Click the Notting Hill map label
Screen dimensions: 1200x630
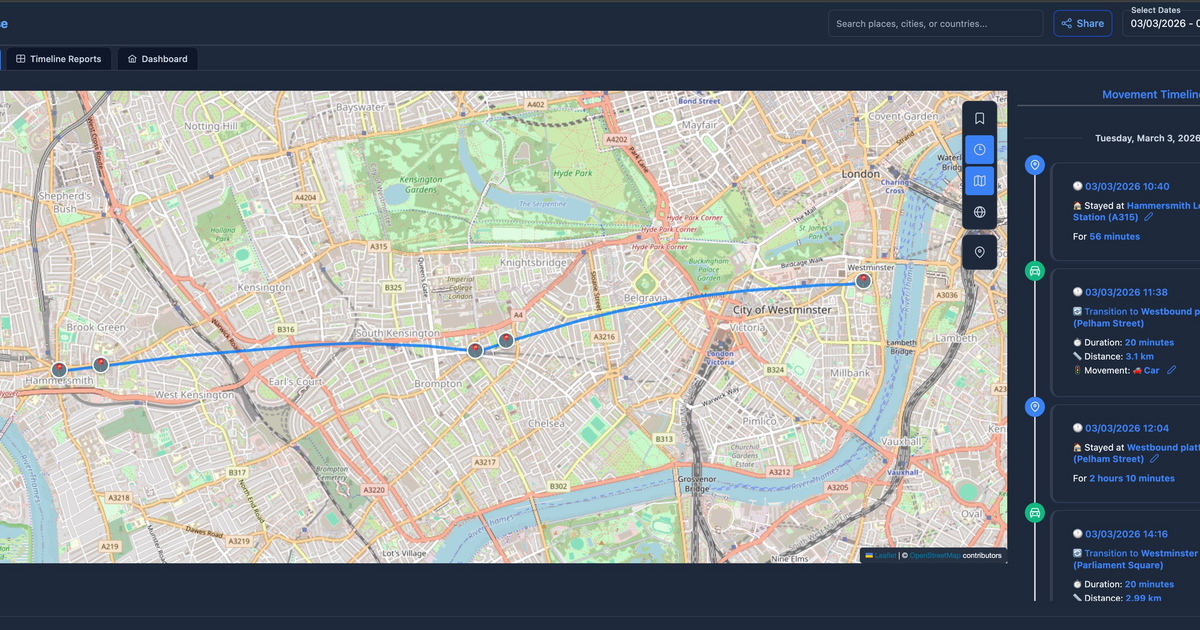[211, 127]
